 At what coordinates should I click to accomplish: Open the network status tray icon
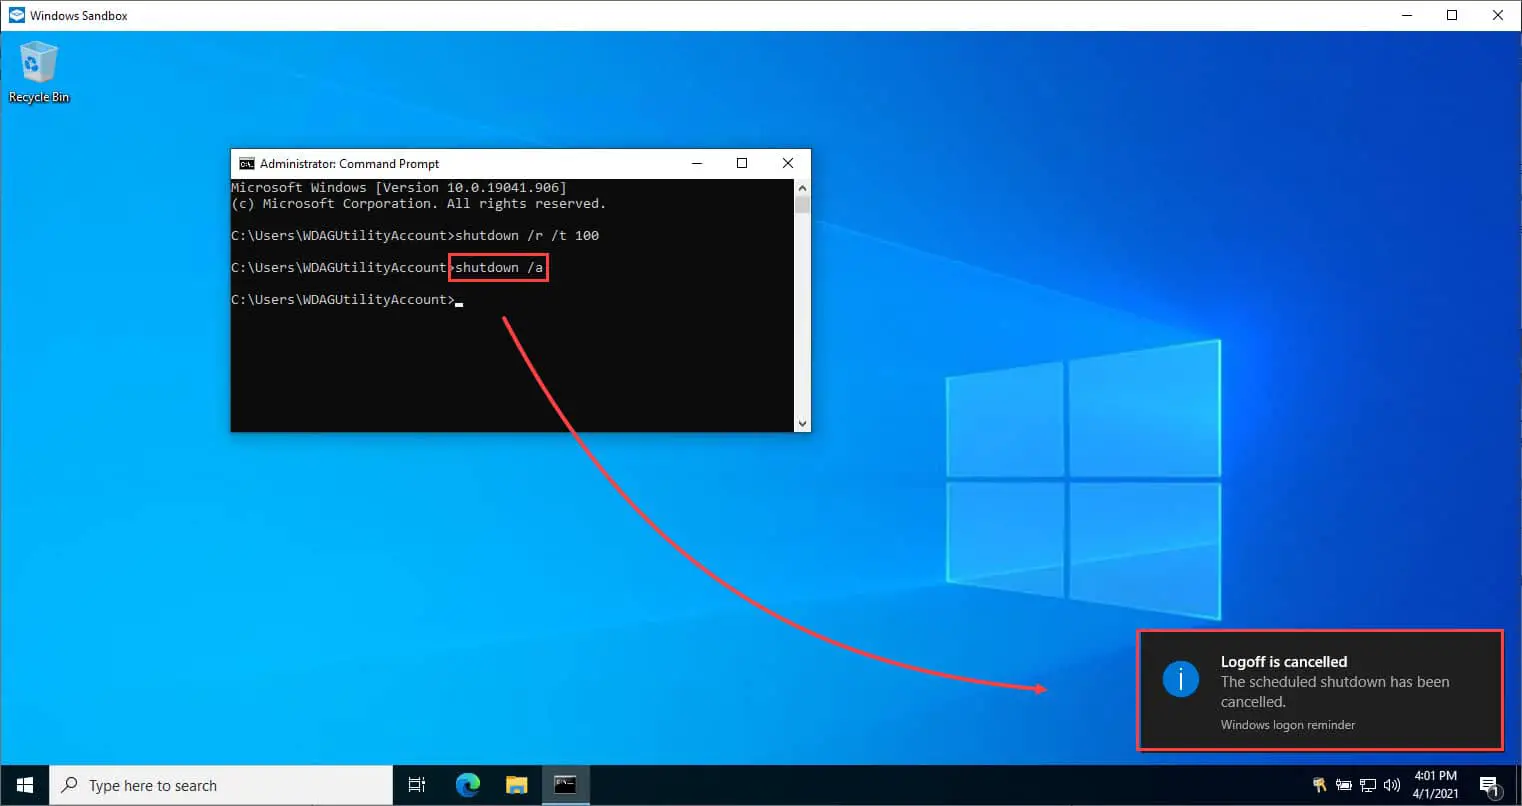click(x=1368, y=785)
